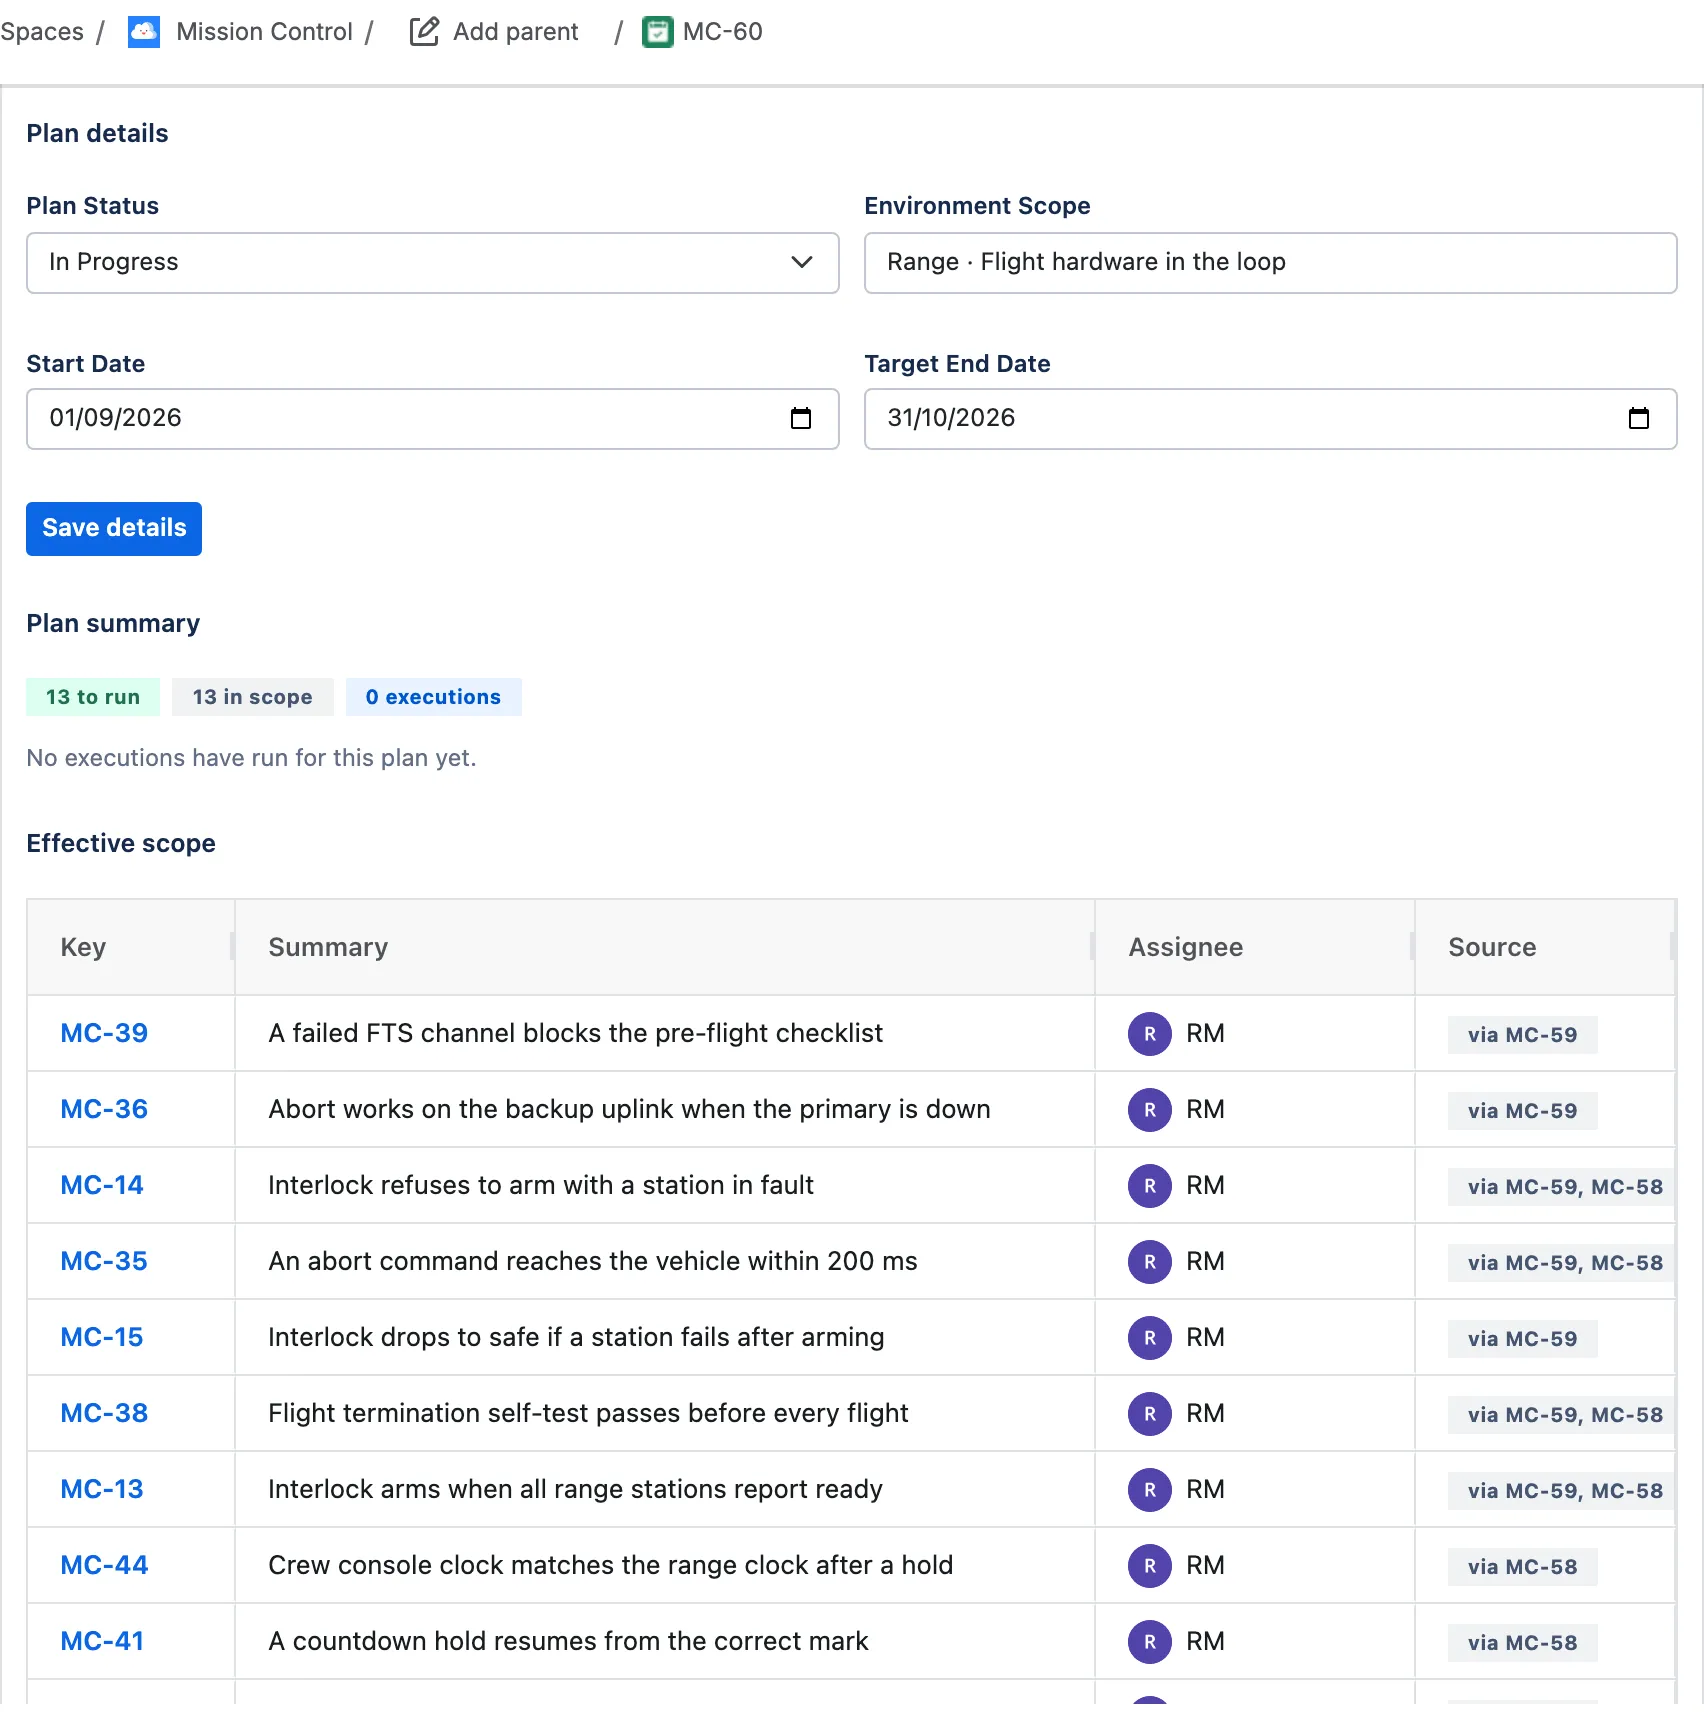Screen dimensions: 1704x1728
Task: Click the assignee avatar in the MC-14 row
Action: pos(1150,1186)
